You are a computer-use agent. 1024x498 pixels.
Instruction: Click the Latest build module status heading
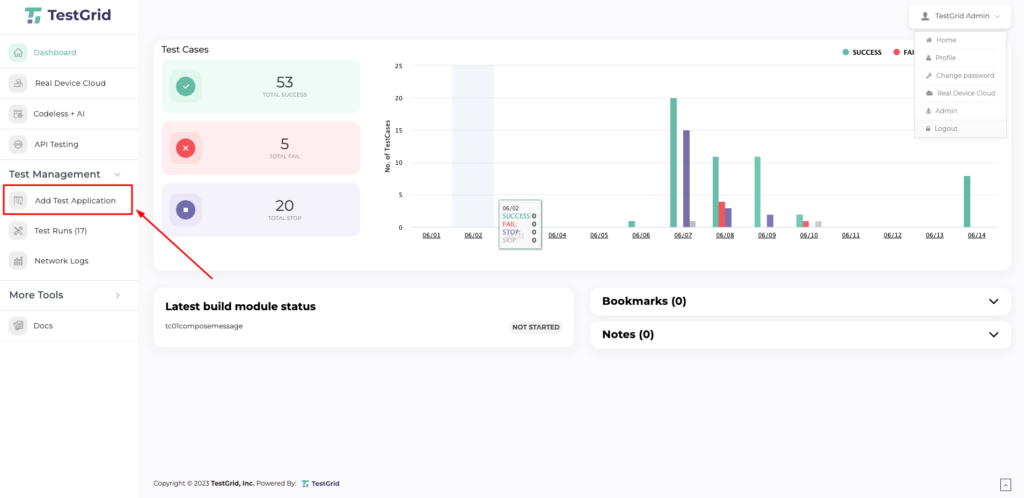(x=240, y=306)
